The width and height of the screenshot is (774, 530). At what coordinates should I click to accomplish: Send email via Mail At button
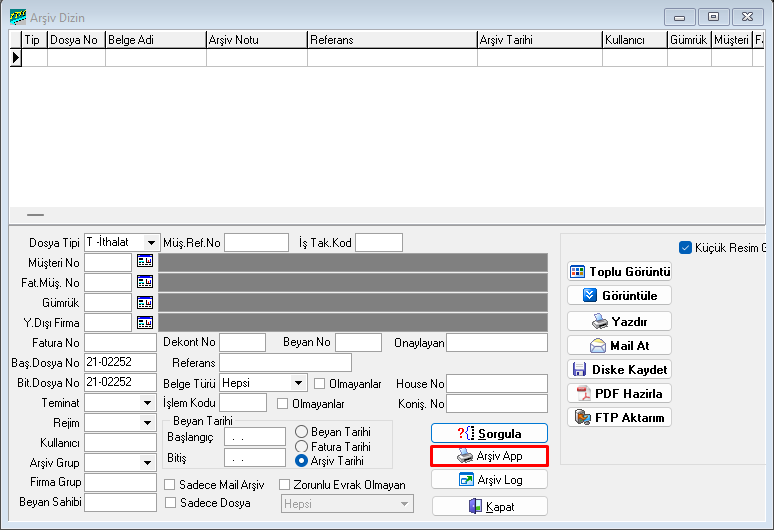pos(619,345)
